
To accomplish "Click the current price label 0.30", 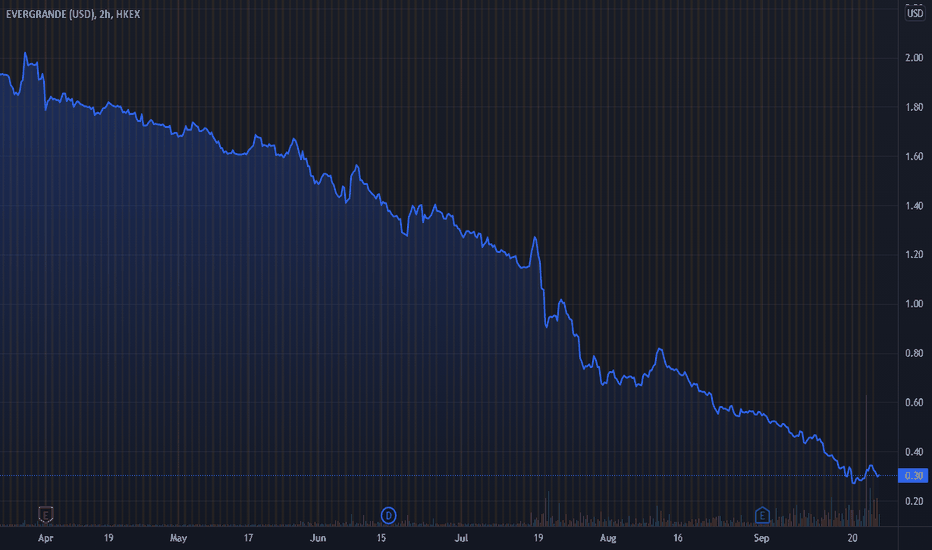I will [x=913, y=476].
